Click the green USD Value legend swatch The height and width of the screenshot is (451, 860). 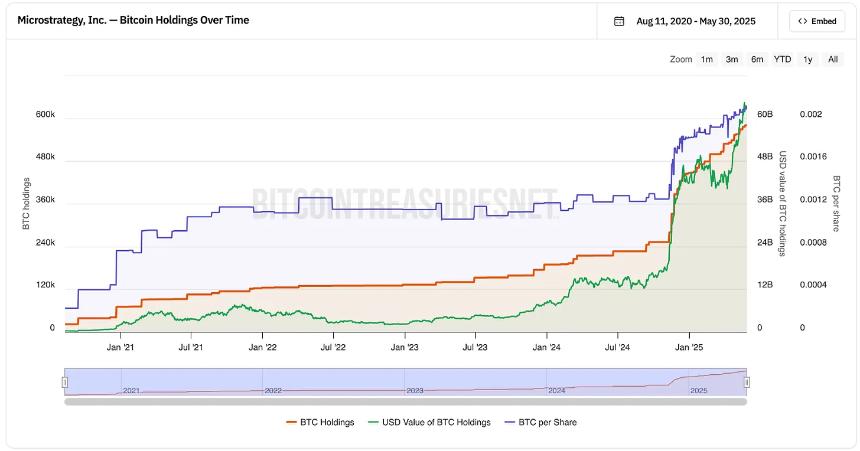[375, 422]
